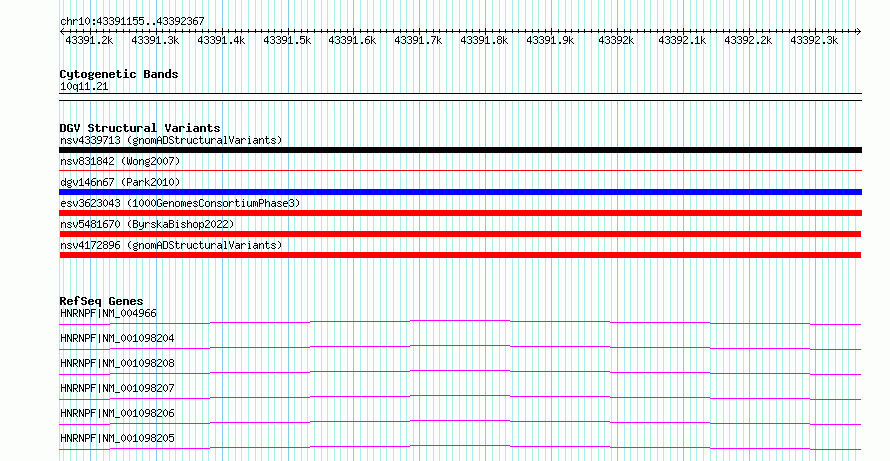Click magenta gene line under NM_001098207
Screen dimensions: 890x461
(460, 397)
